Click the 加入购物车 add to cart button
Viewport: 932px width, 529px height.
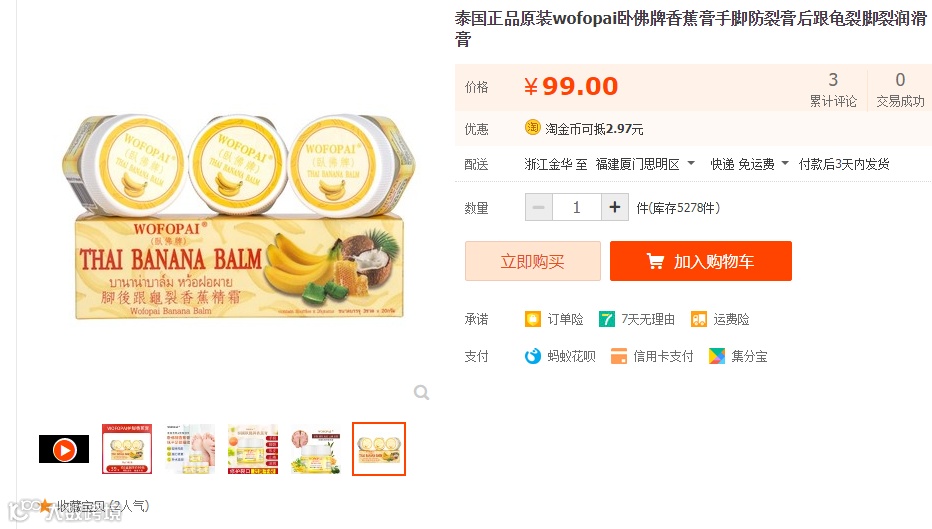pyautogui.click(x=701, y=261)
